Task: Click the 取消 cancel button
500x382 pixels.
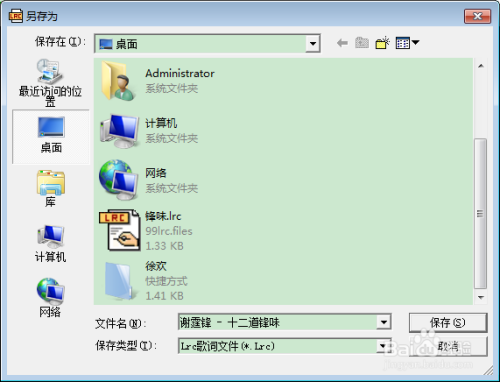Action: 448,347
